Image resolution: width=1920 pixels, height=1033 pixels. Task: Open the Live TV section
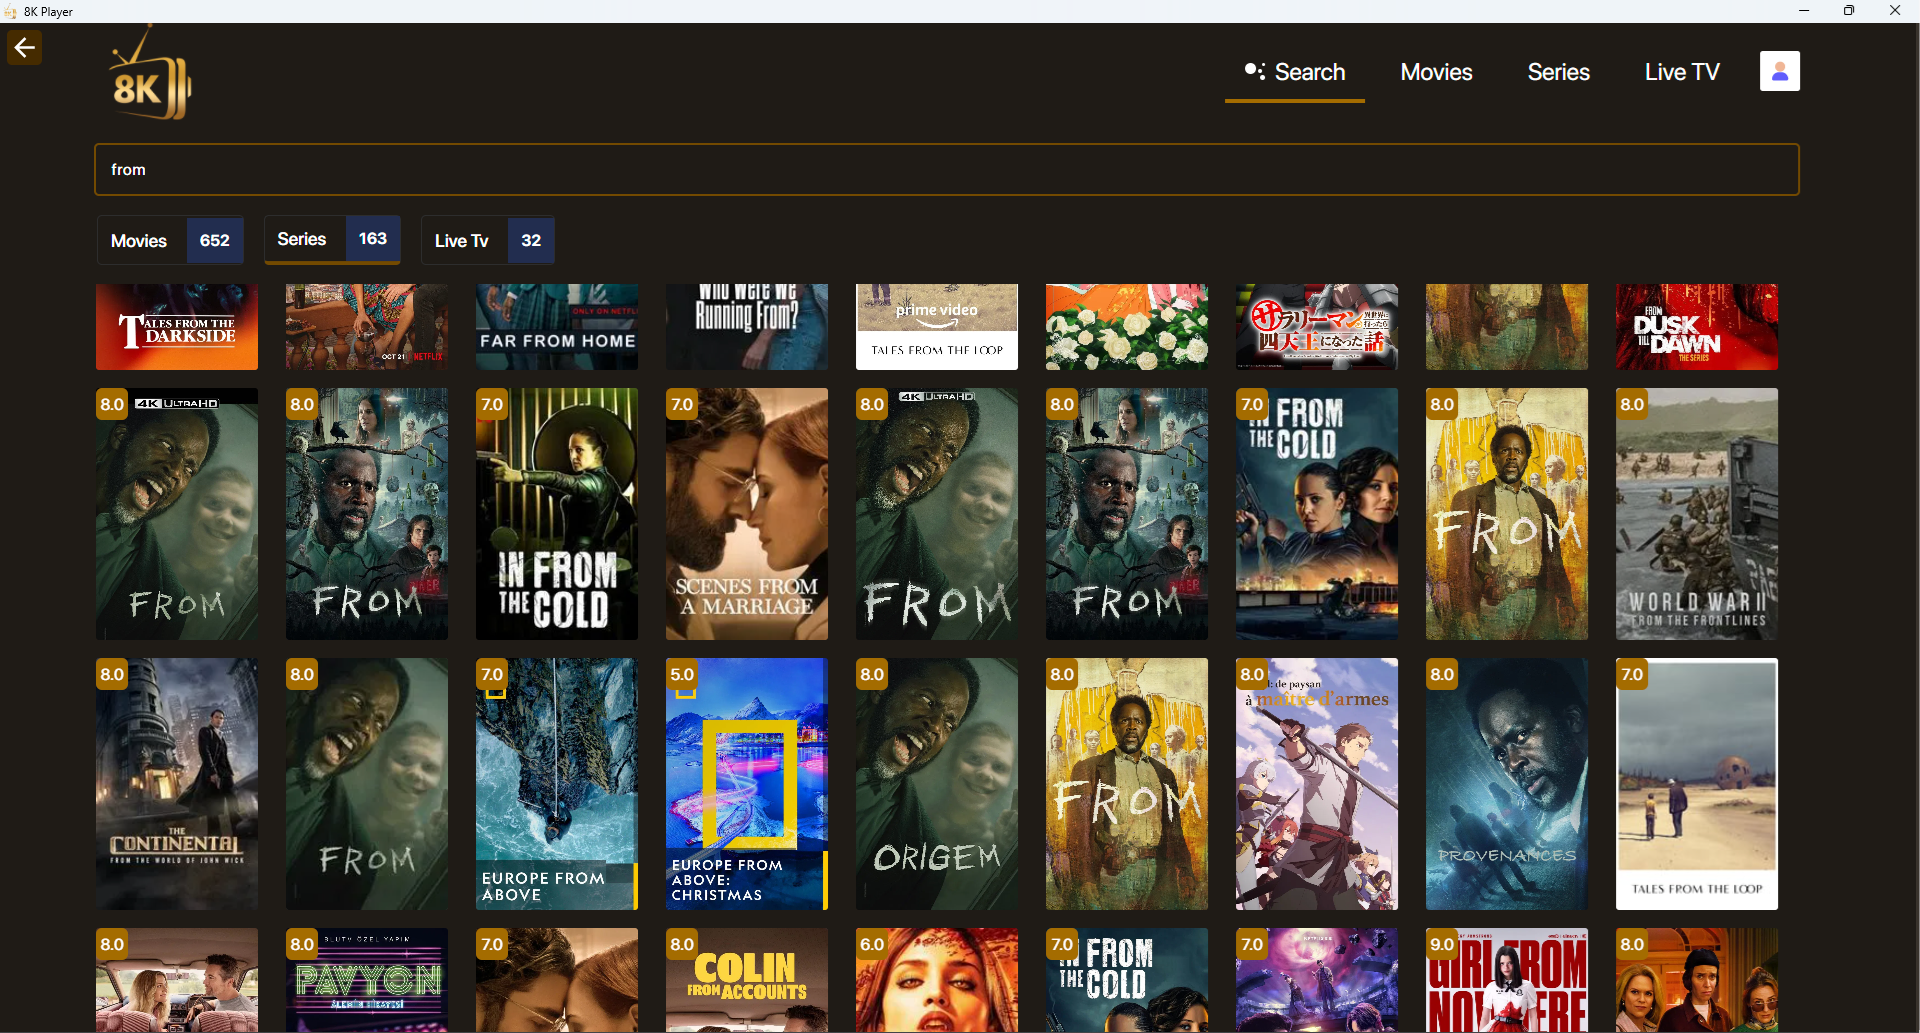[x=1682, y=72]
